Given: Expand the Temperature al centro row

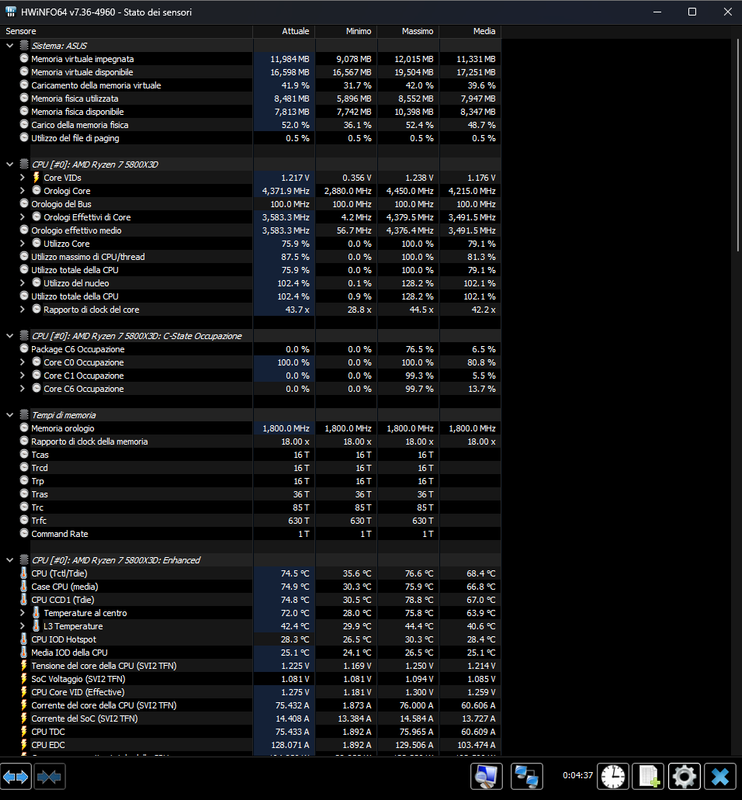Looking at the screenshot, I should click(x=22, y=613).
